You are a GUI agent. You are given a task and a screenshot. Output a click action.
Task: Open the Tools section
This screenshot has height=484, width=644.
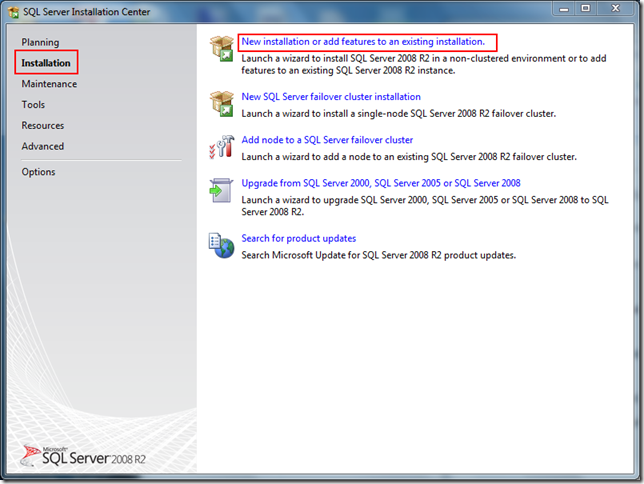point(33,105)
